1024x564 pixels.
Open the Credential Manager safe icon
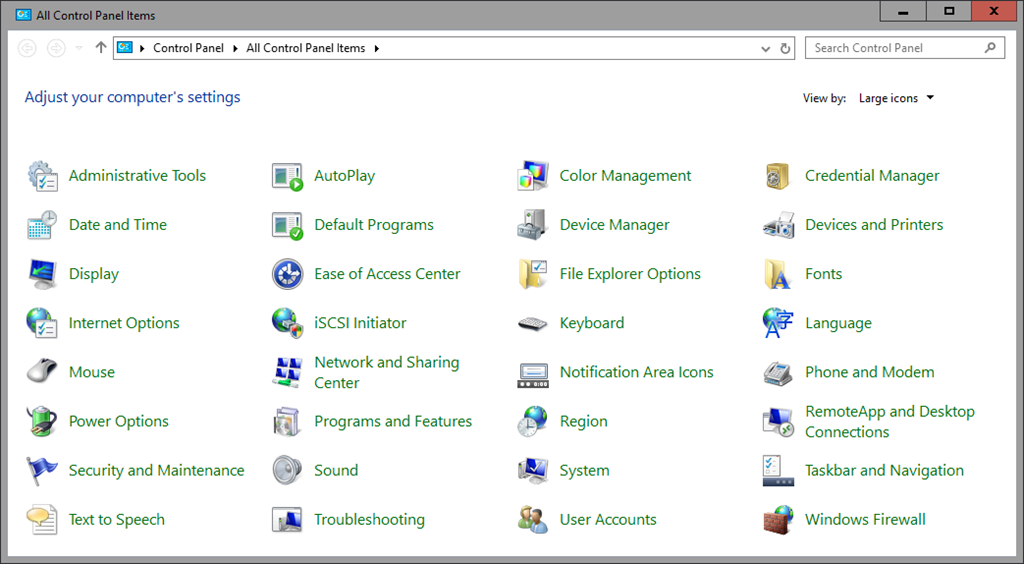click(778, 176)
